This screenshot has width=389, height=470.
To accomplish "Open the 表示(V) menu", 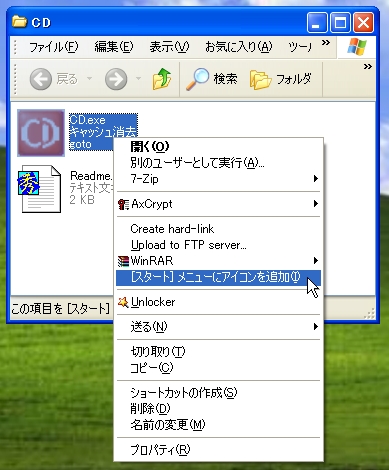I will pyautogui.click(x=169, y=47).
